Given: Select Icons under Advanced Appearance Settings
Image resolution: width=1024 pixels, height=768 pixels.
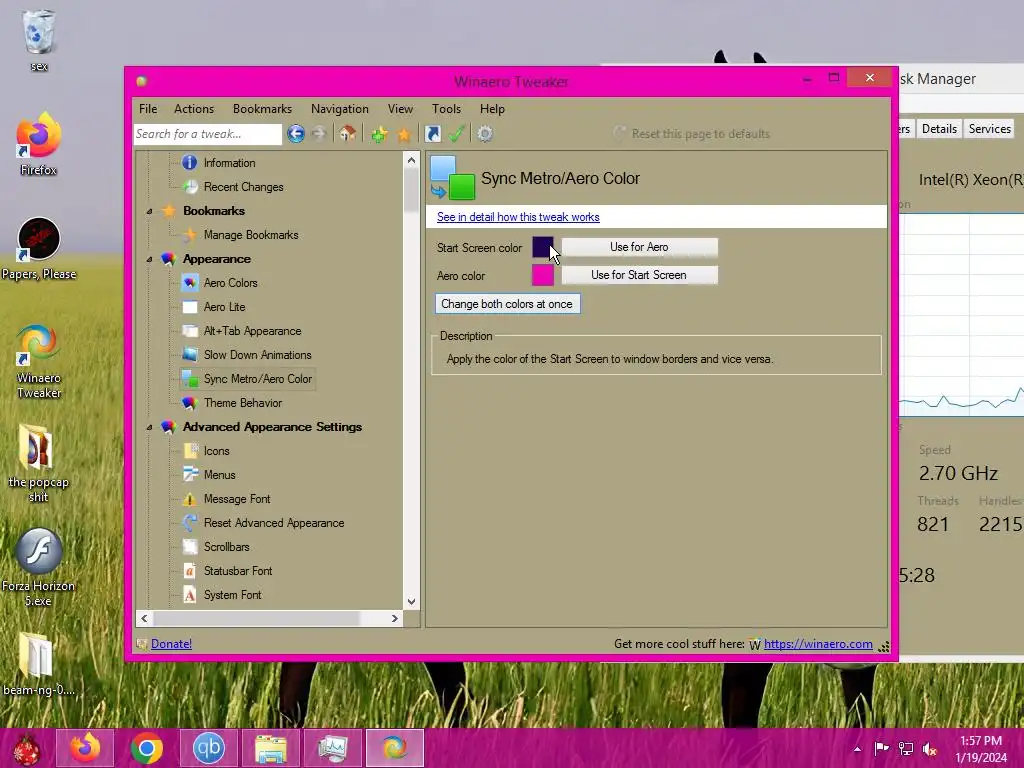Looking at the screenshot, I should coord(216,451).
